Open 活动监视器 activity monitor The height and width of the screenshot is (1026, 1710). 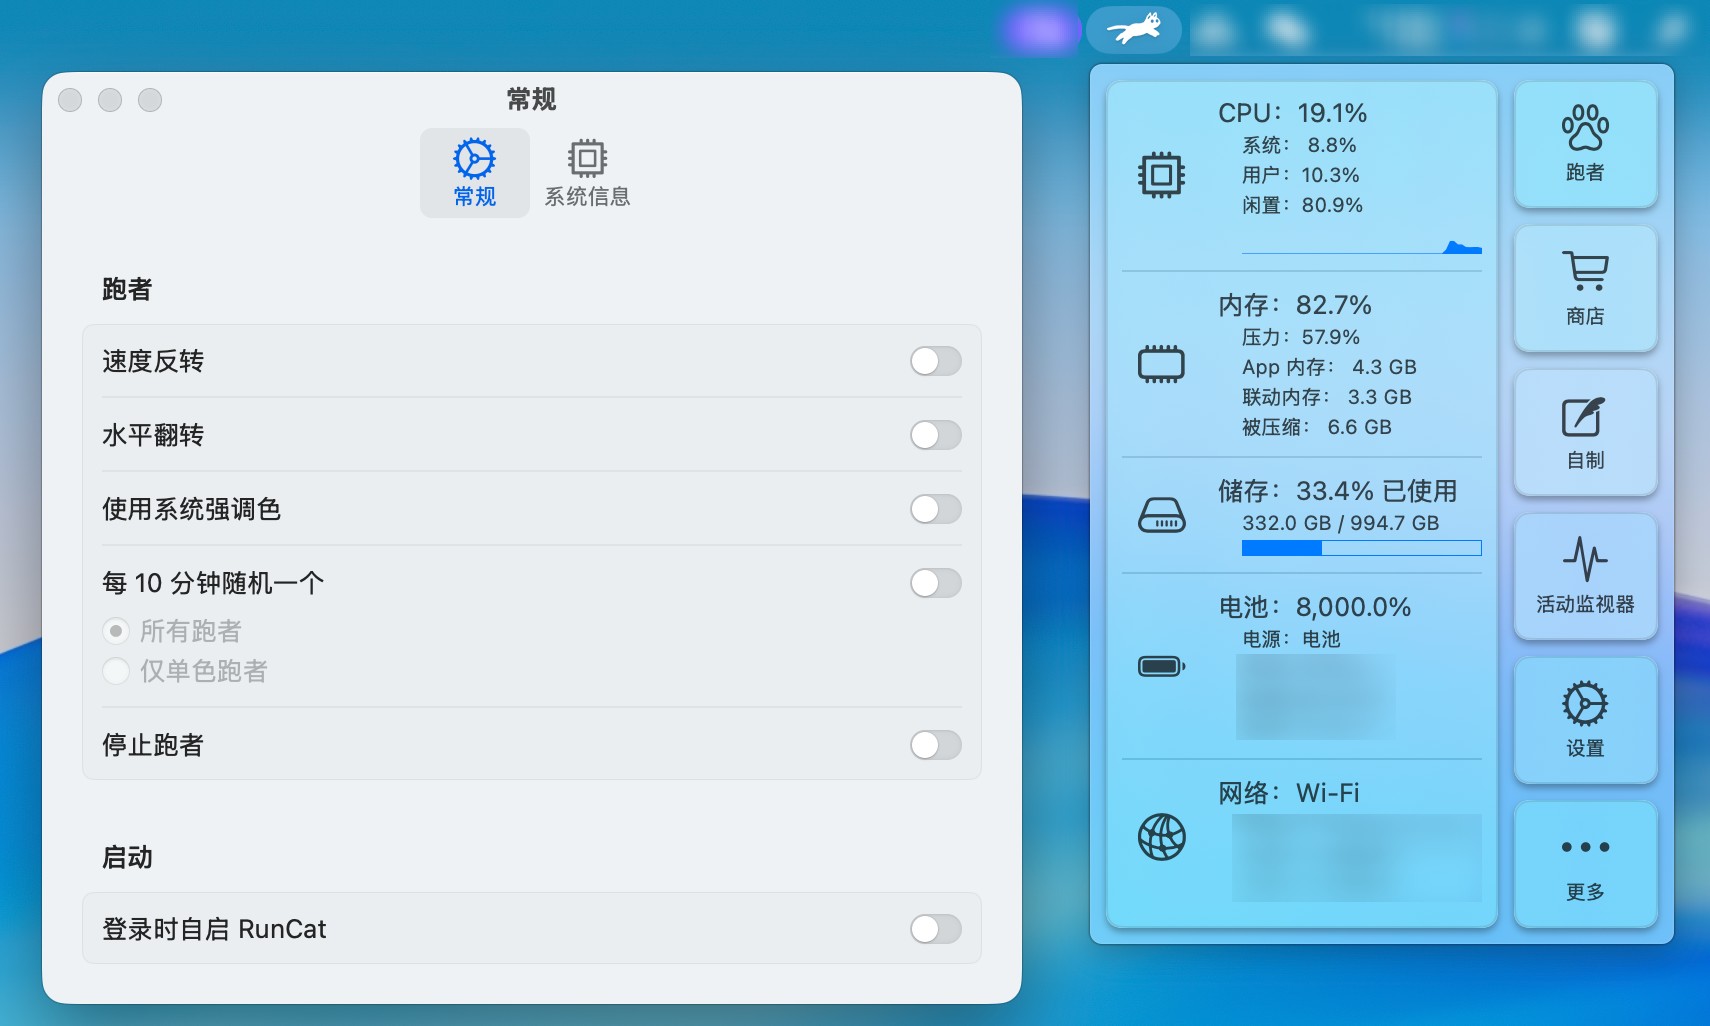1585,576
